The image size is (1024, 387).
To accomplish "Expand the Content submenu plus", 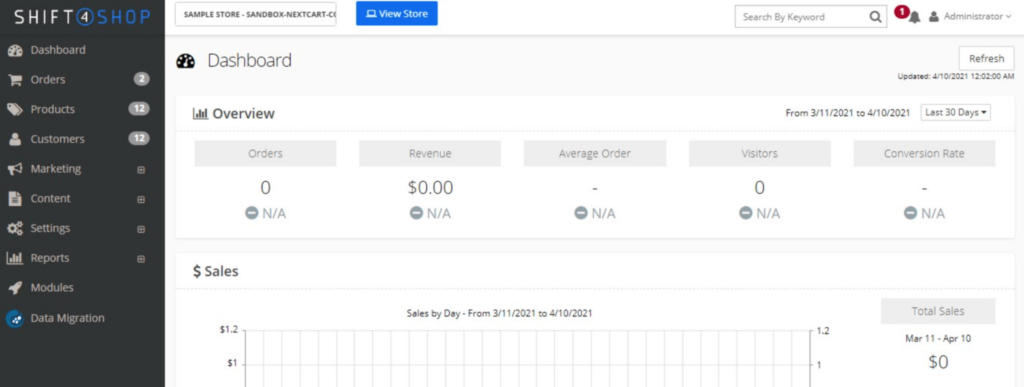I will (141, 200).
